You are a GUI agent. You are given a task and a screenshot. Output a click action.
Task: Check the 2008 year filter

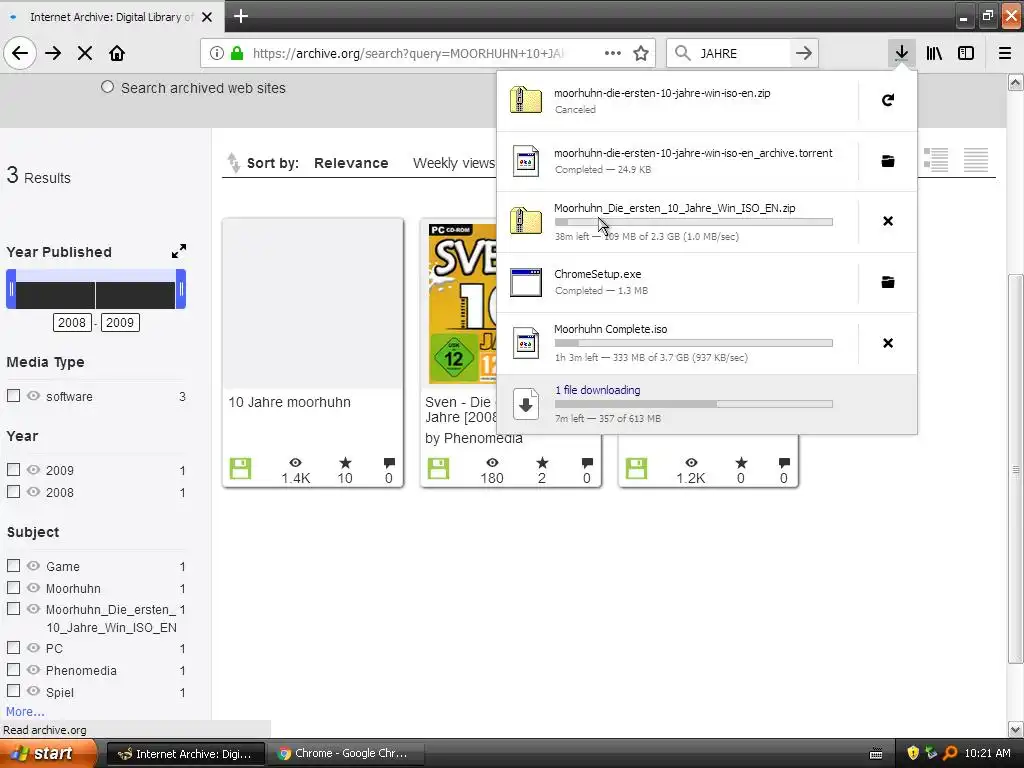coord(13,492)
